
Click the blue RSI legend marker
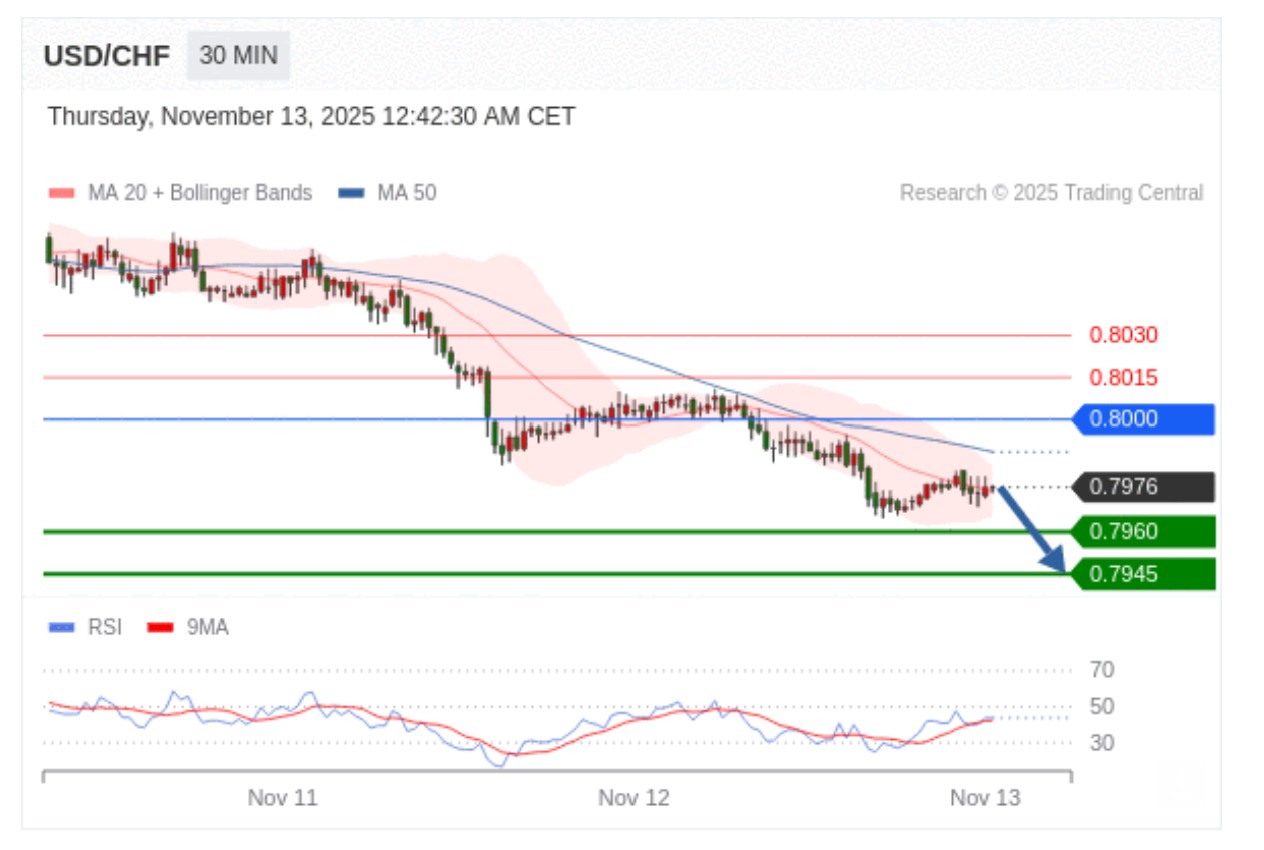coord(61,628)
